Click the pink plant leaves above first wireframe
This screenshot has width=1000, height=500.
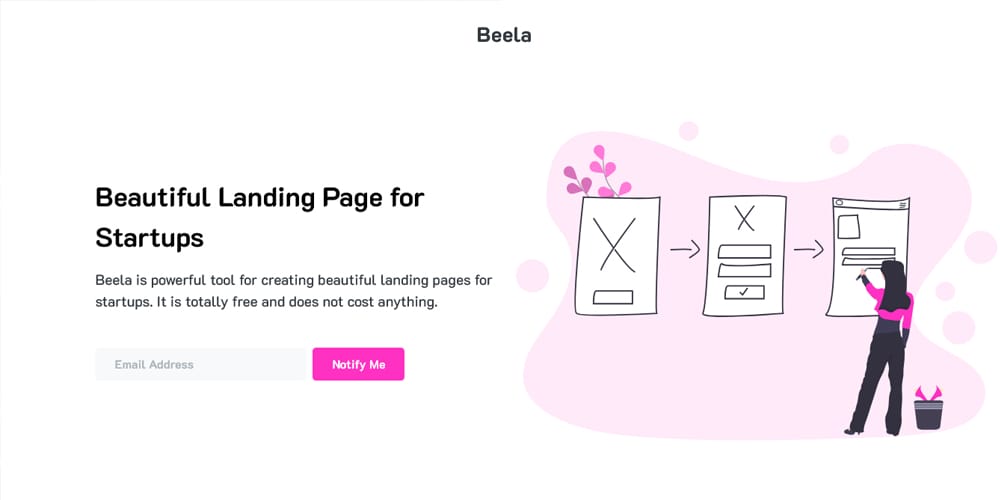click(x=600, y=174)
